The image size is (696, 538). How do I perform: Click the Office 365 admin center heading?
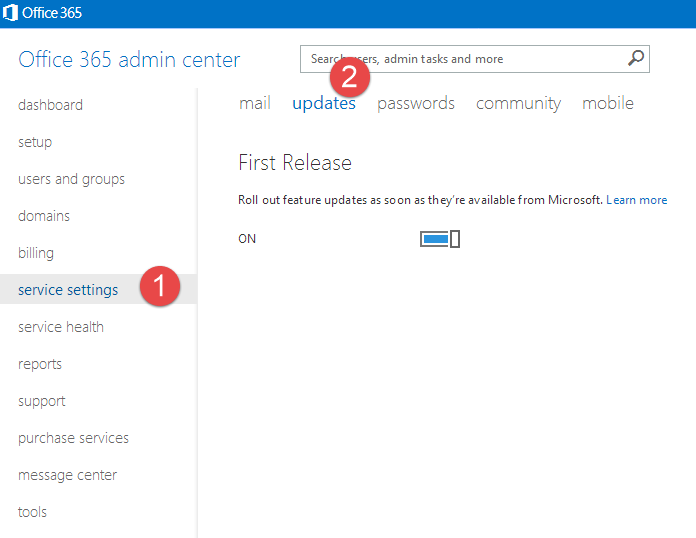tap(129, 59)
